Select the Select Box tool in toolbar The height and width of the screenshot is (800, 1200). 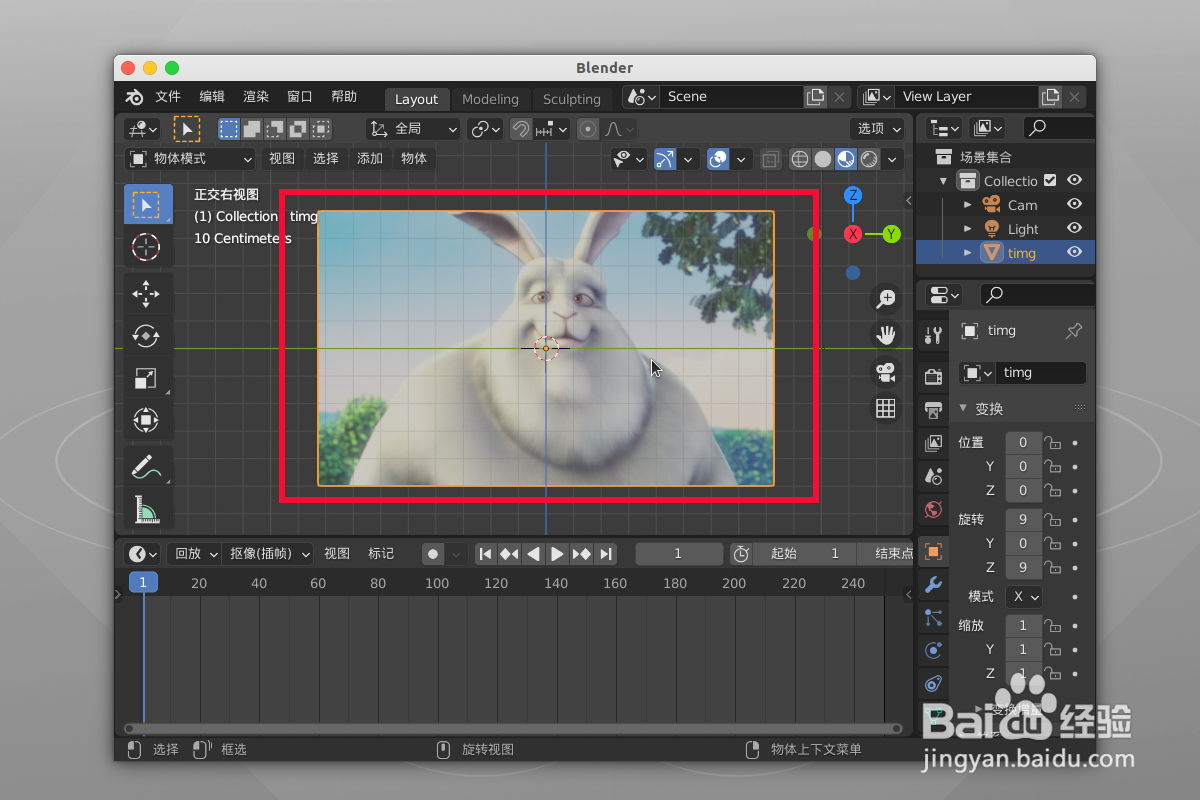coord(147,205)
